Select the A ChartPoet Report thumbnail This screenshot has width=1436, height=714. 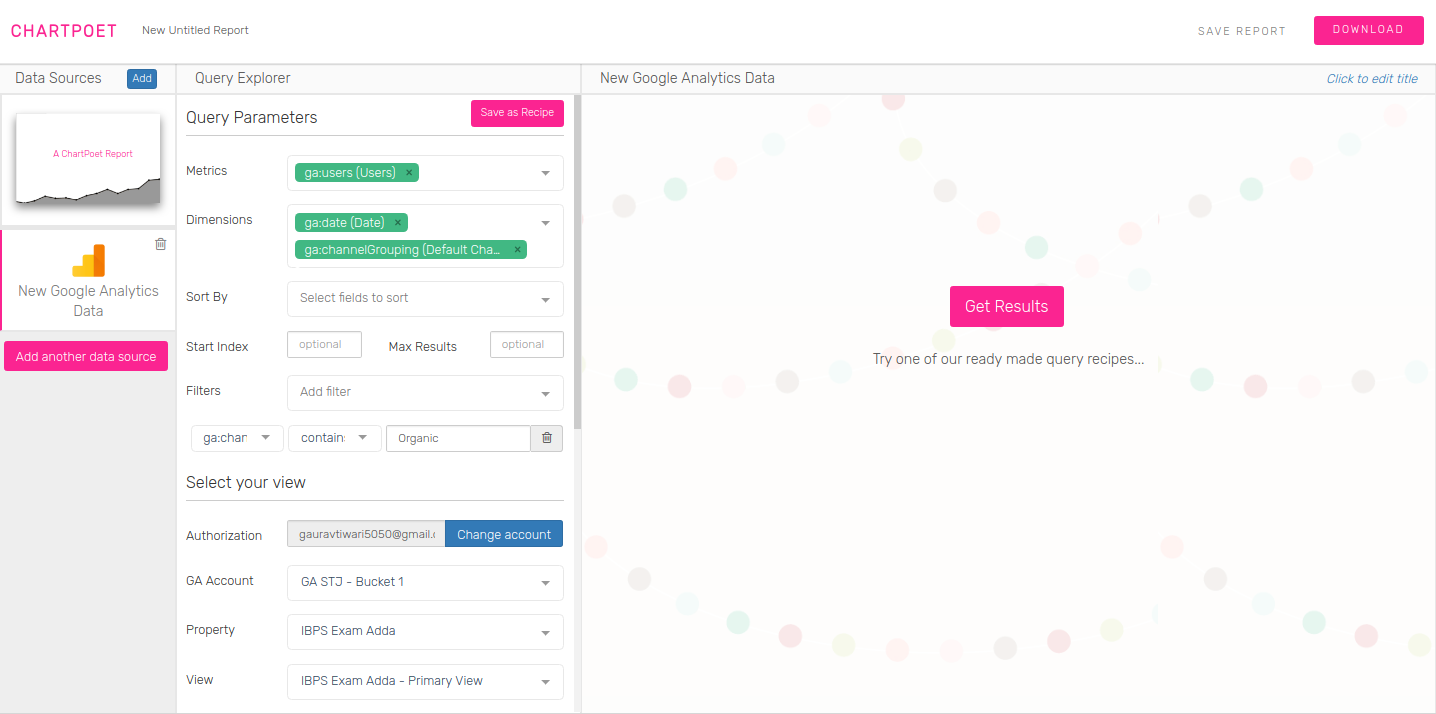tap(88, 160)
